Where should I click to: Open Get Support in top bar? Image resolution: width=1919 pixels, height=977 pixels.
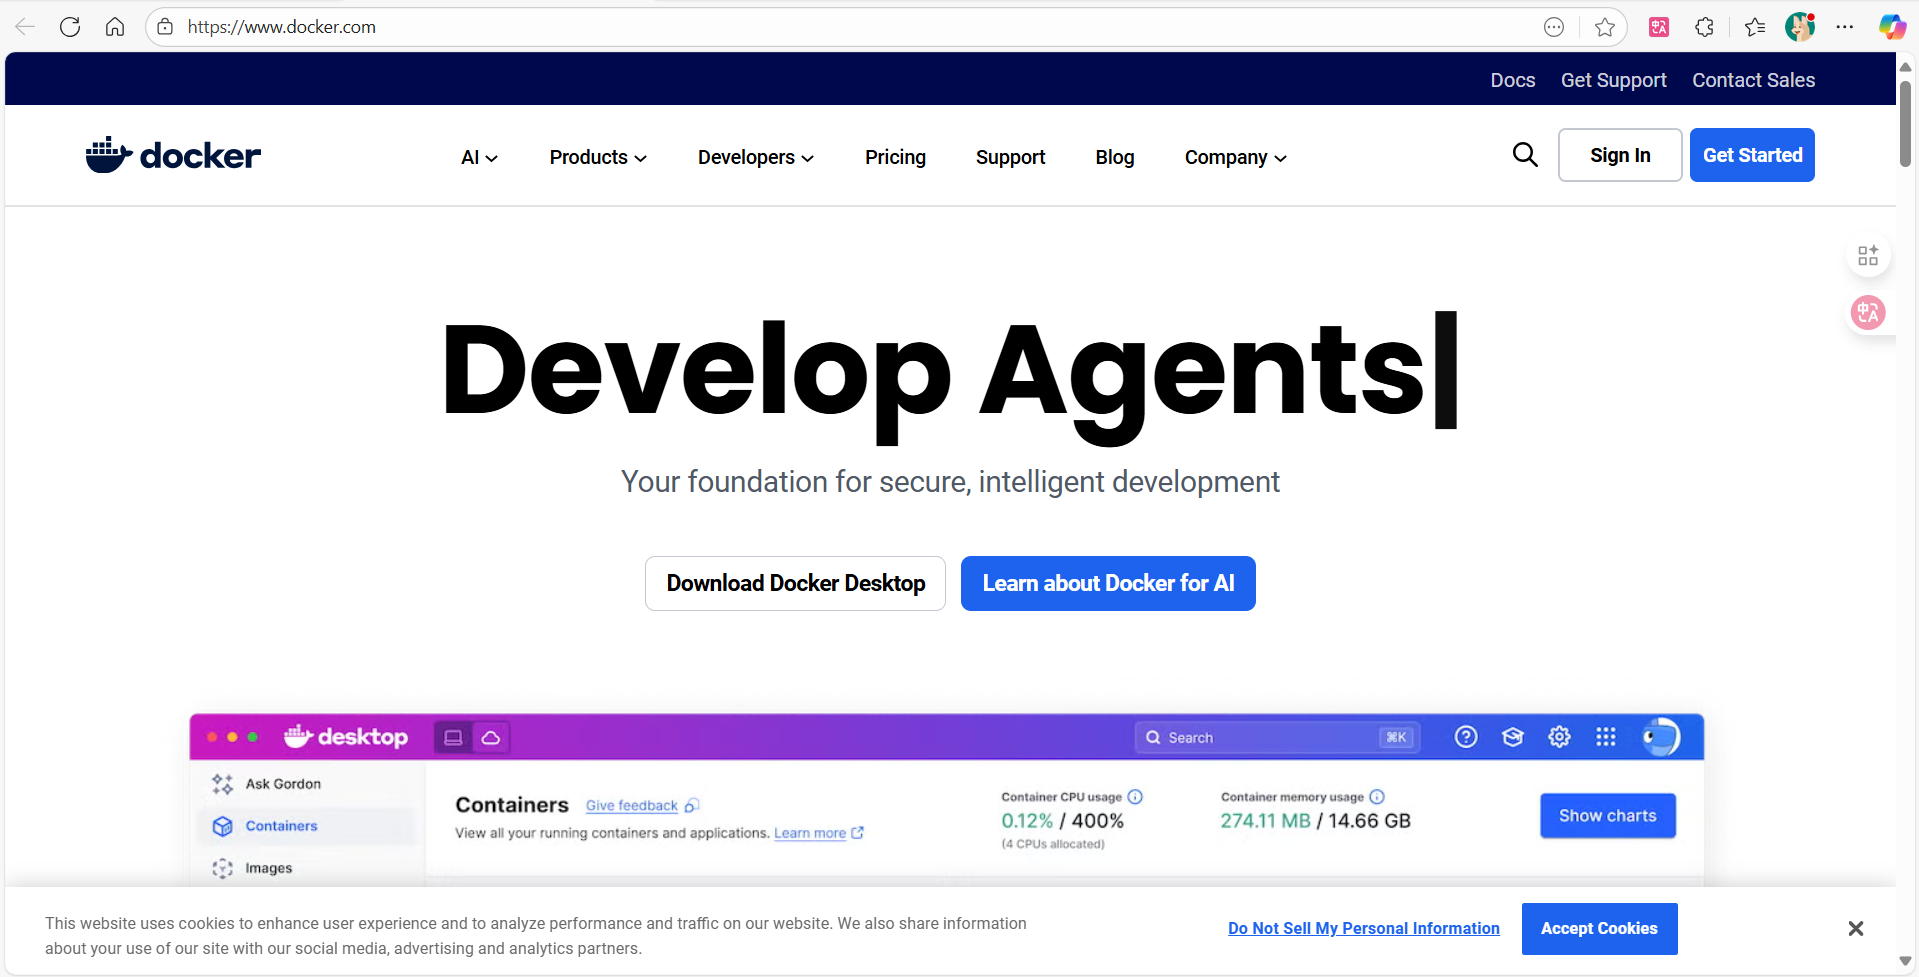[x=1614, y=80]
